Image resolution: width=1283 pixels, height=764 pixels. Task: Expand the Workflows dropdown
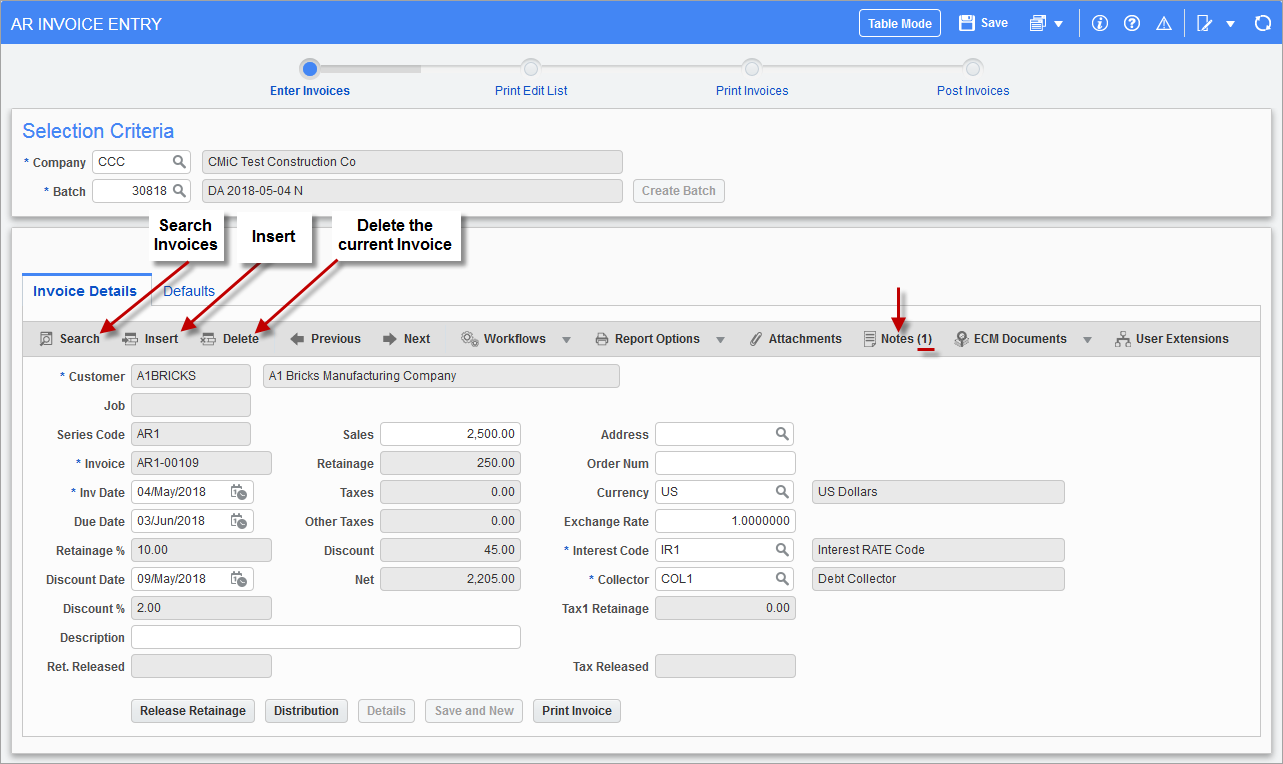tap(566, 340)
